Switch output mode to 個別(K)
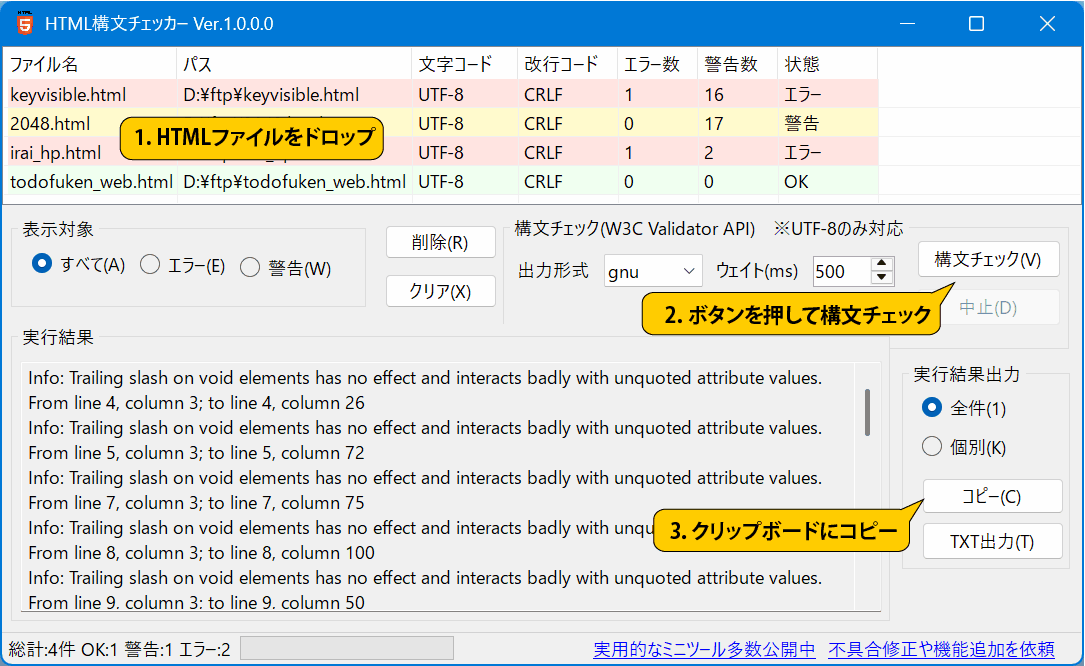The width and height of the screenshot is (1085, 666). 931,447
